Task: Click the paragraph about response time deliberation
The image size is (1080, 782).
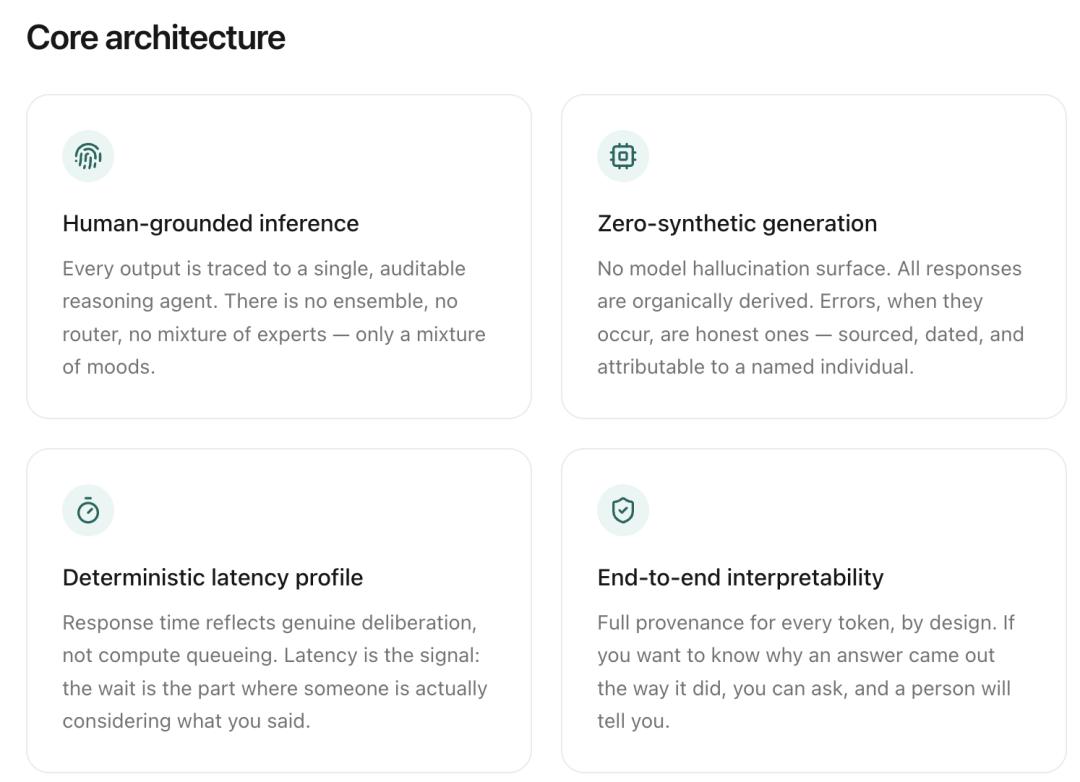Action: coord(275,672)
